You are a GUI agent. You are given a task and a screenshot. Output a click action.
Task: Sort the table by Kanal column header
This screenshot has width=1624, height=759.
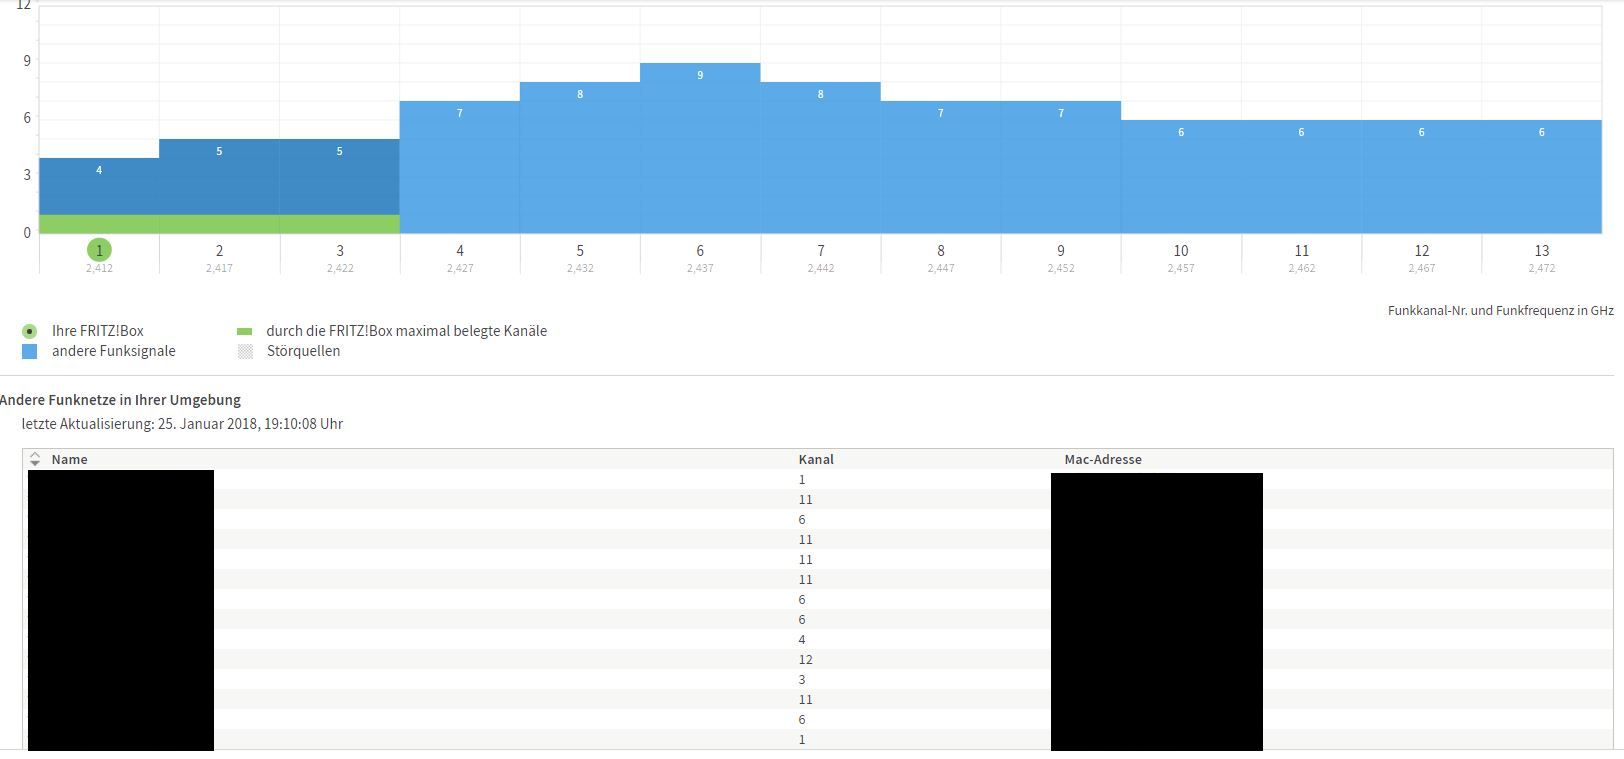pos(816,459)
